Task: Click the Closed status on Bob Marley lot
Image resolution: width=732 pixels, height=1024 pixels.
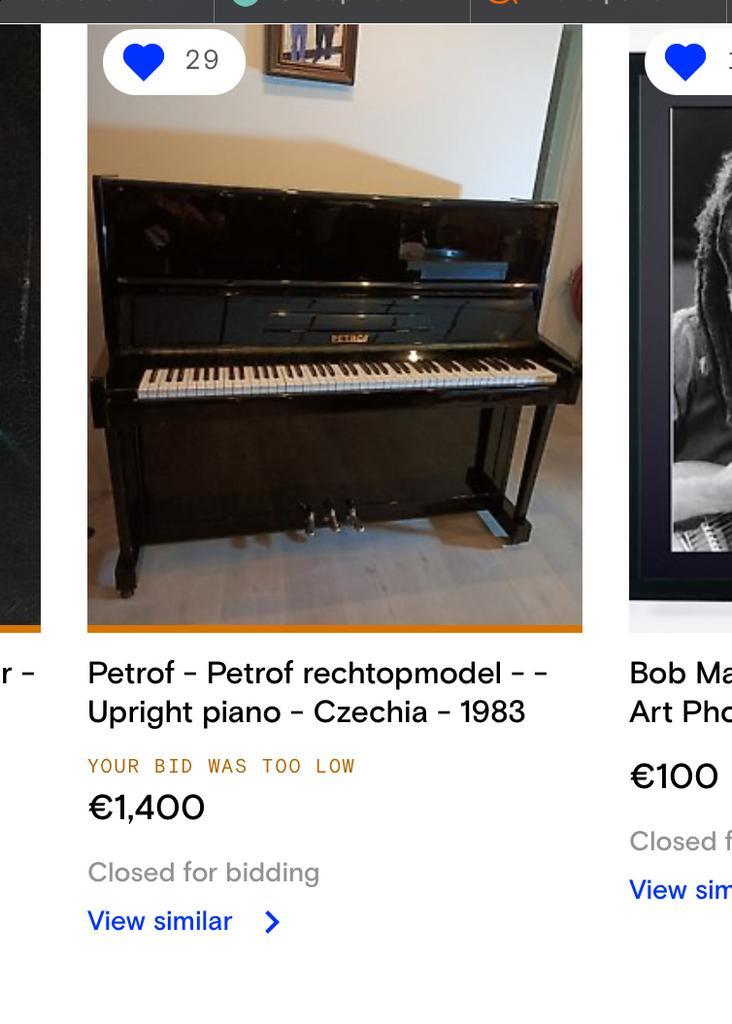Action: [680, 841]
